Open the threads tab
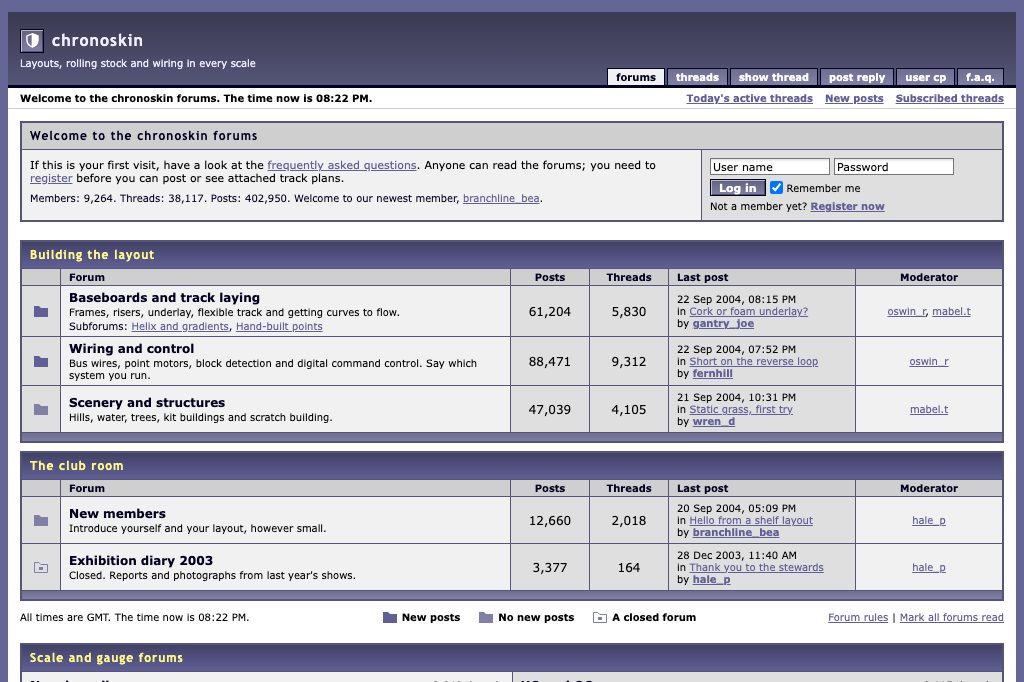The image size is (1024, 682). 697,77
